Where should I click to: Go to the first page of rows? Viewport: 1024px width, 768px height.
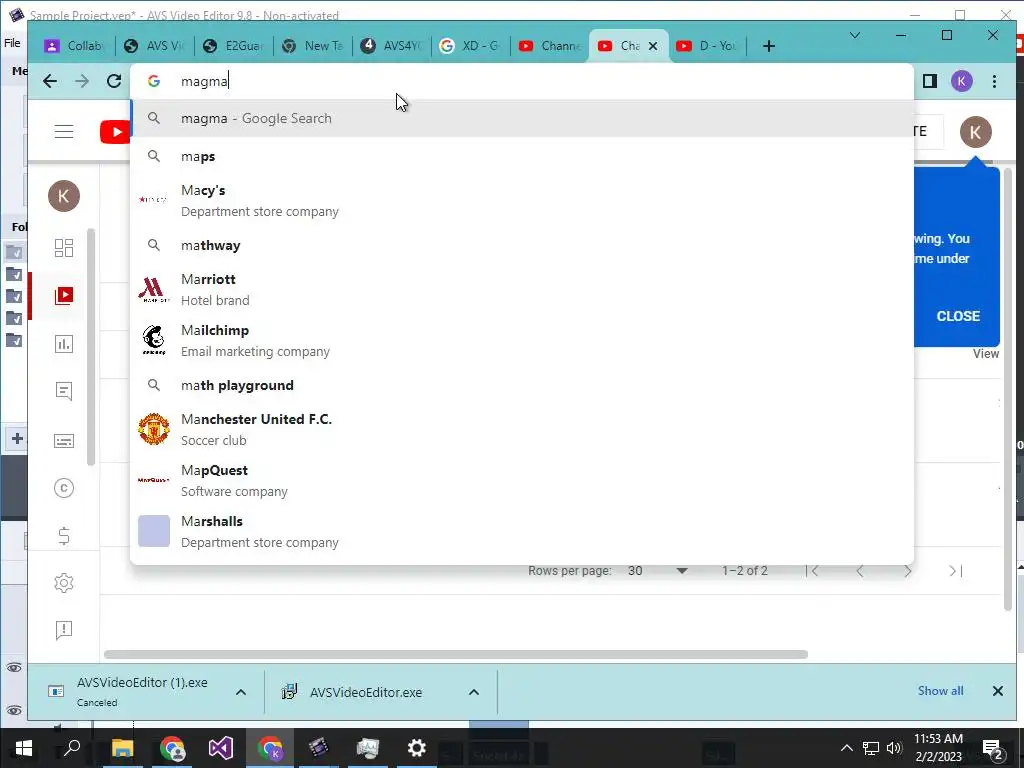[814, 571]
